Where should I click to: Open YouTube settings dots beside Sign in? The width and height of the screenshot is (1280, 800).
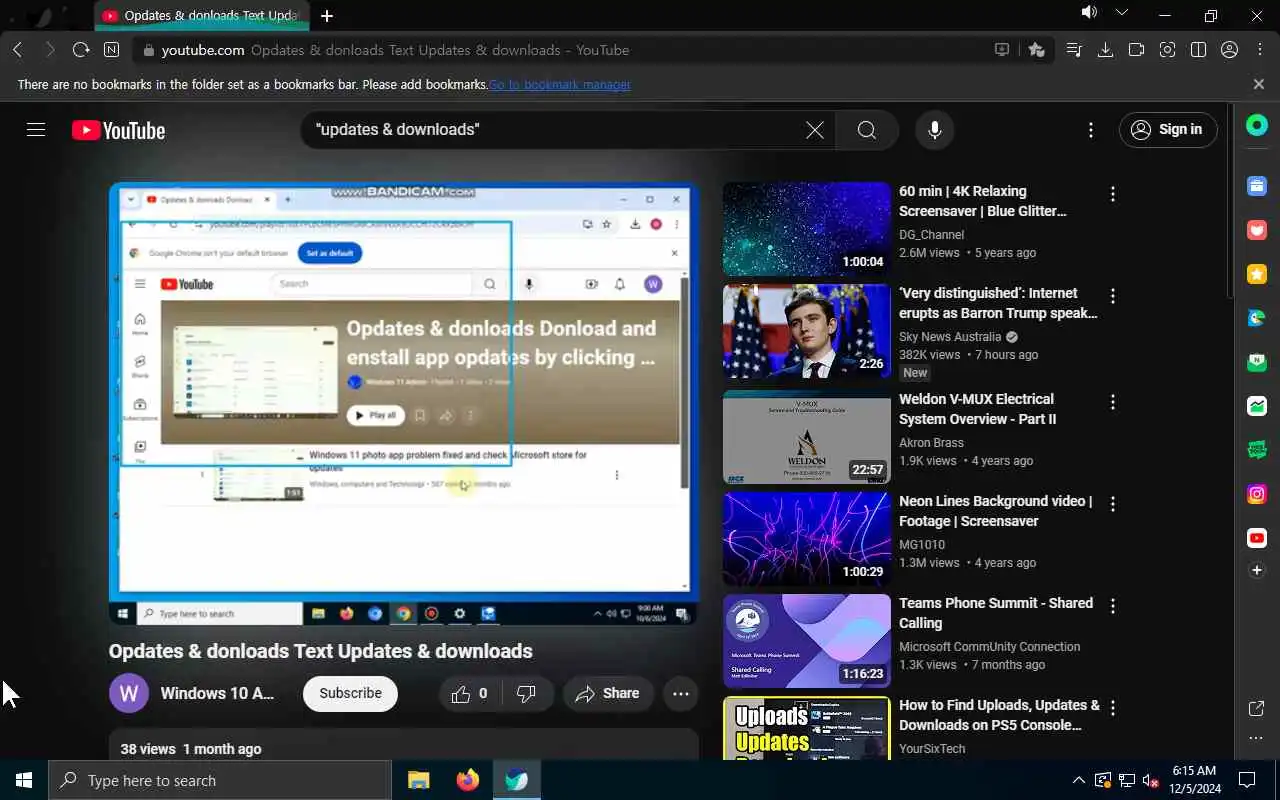click(x=1091, y=130)
